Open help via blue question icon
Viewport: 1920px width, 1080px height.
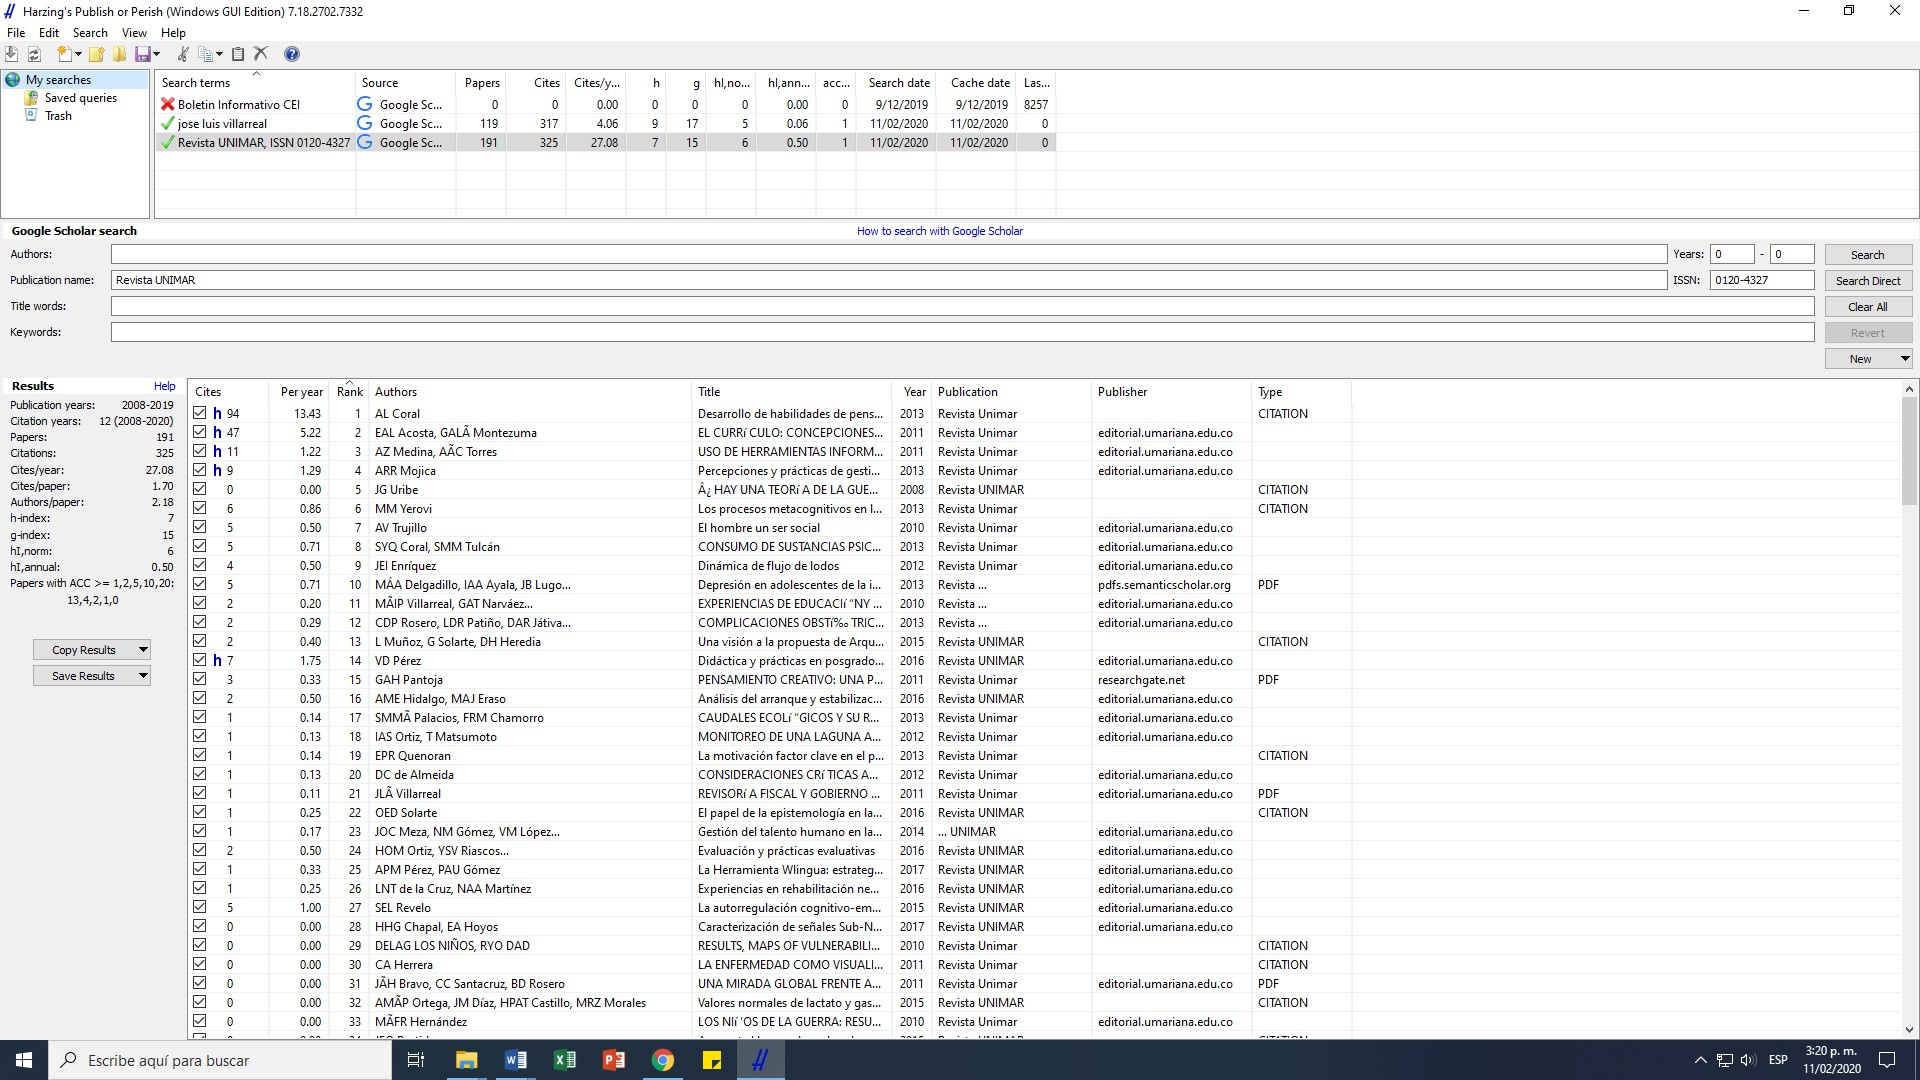point(291,54)
